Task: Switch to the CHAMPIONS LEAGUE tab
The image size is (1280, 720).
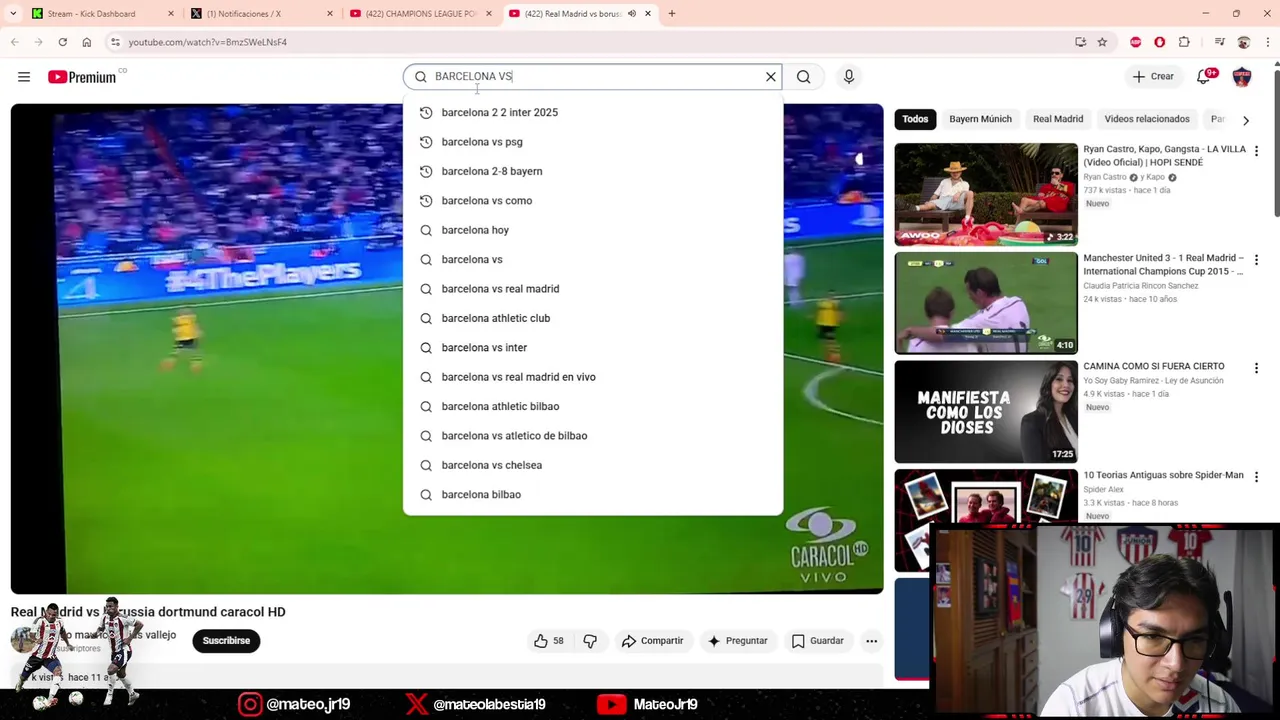Action: point(421,14)
